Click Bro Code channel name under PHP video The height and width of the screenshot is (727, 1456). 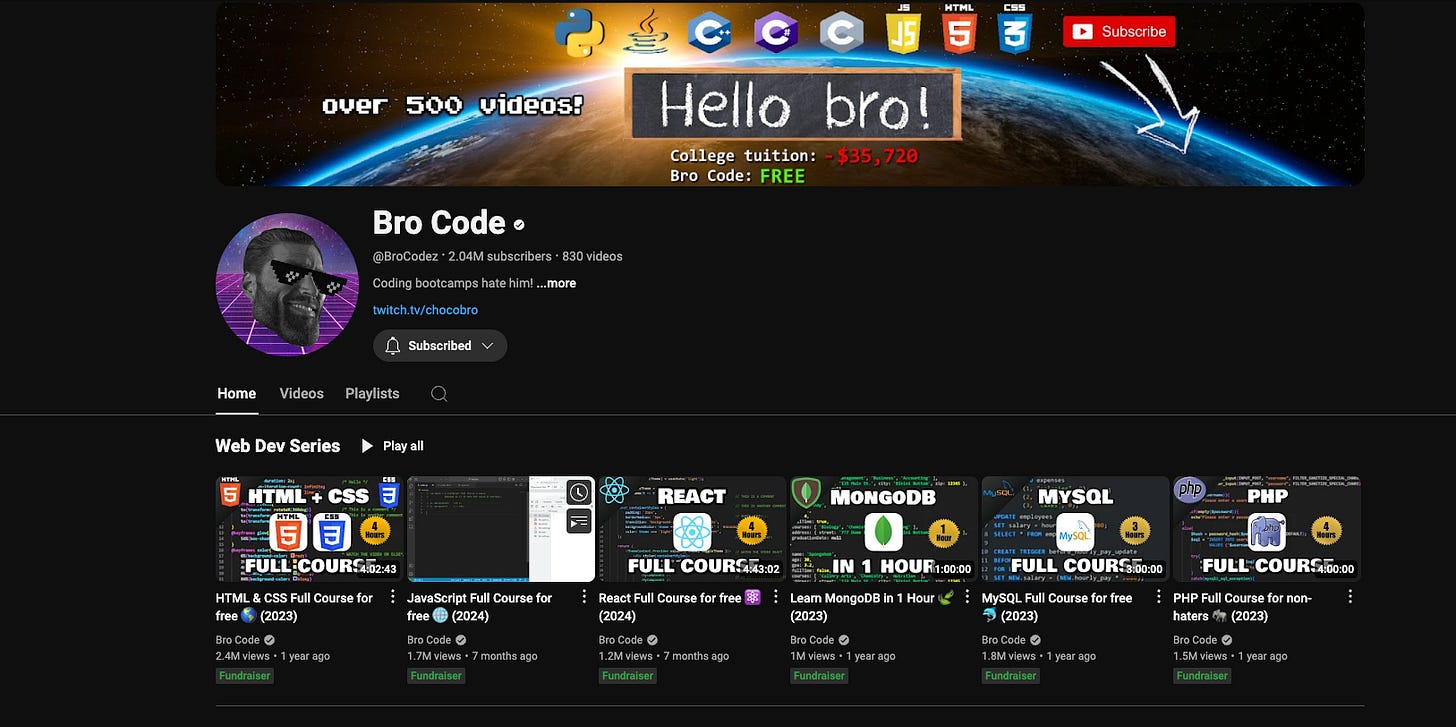[1195, 640]
